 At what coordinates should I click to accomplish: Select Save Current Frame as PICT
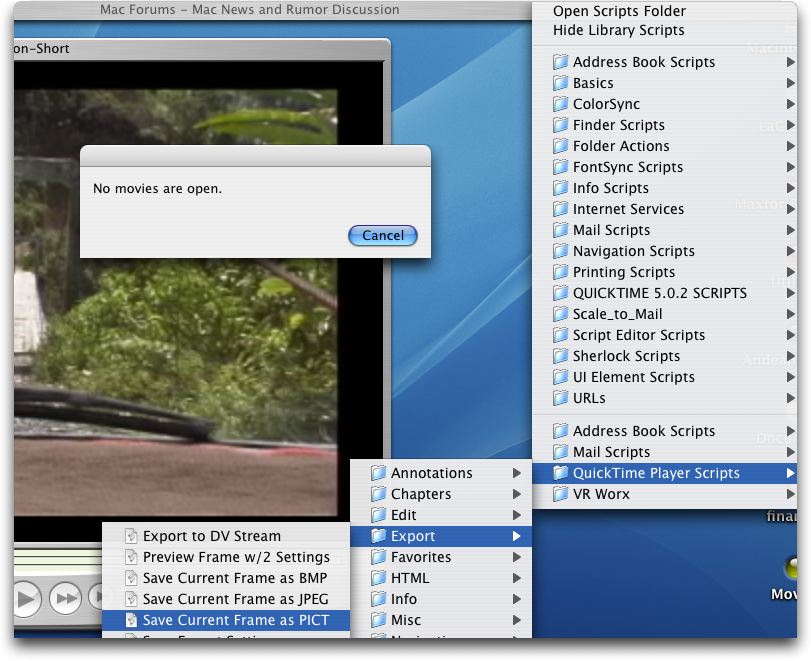[x=226, y=620]
